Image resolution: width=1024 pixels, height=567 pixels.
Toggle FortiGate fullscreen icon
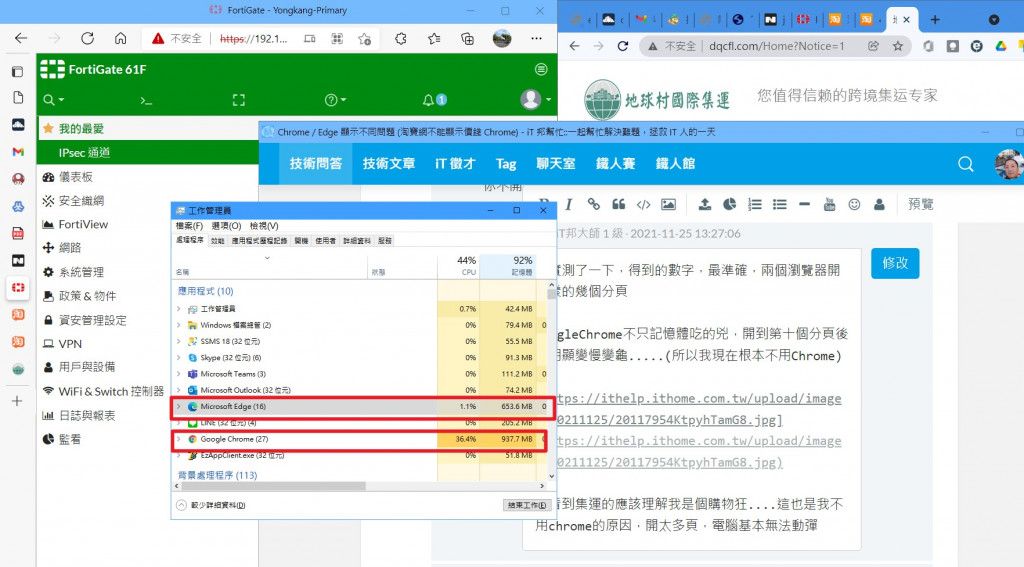(239, 100)
